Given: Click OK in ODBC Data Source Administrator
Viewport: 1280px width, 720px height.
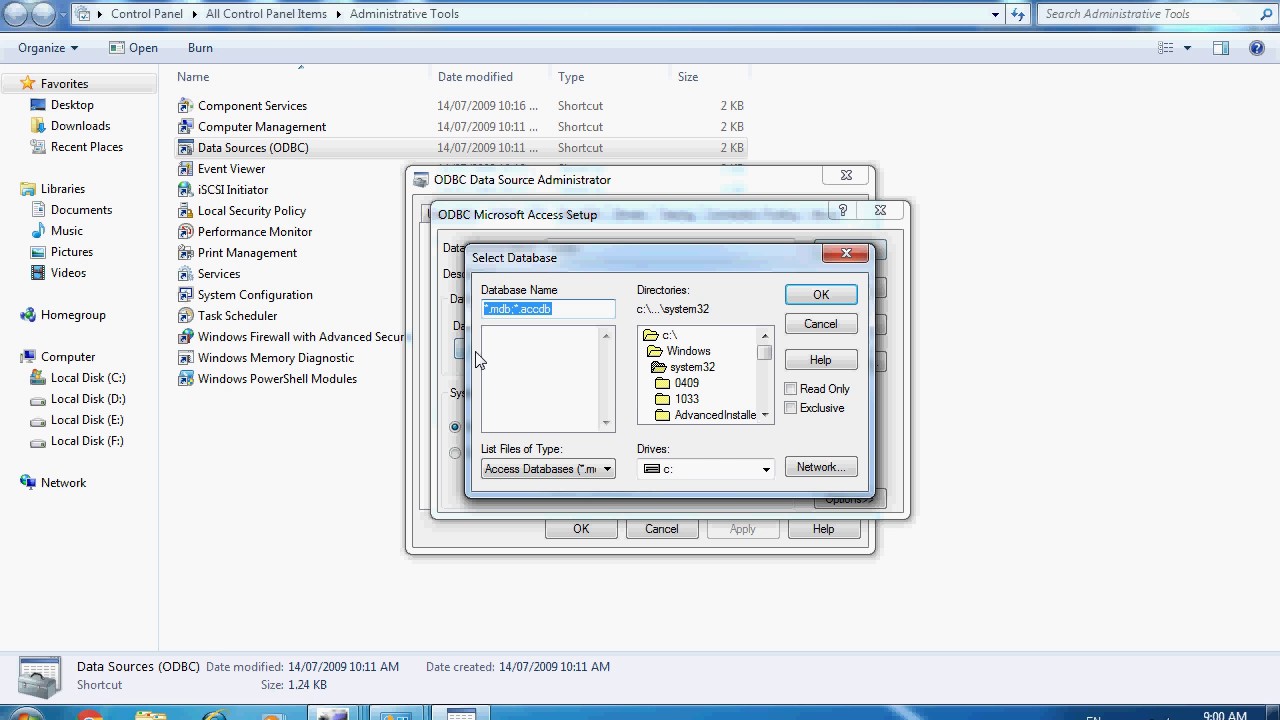Looking at the screenshot, I should point(581,529).
